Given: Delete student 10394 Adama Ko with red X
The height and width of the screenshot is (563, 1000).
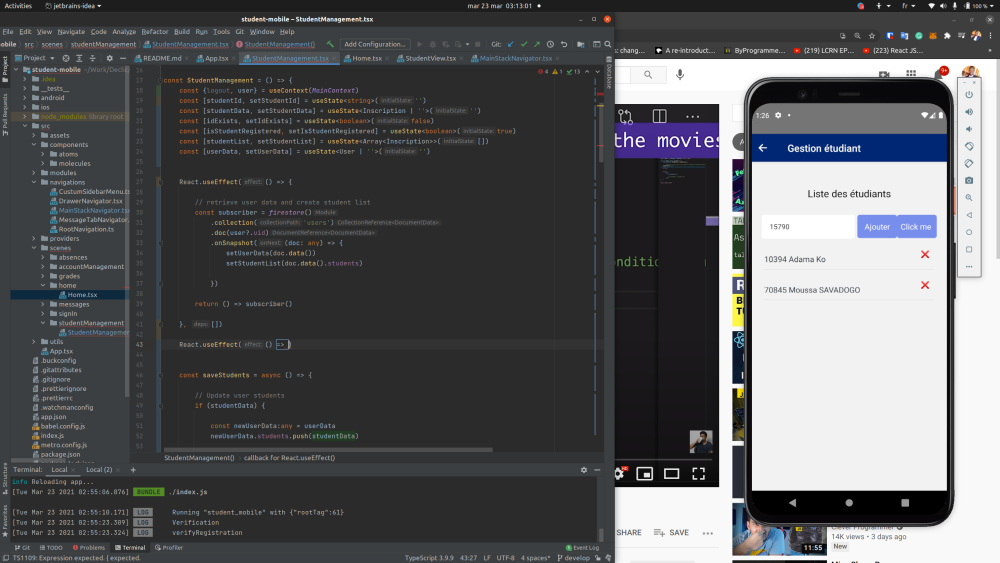Looking at the screenshot, I should [924, 255].
